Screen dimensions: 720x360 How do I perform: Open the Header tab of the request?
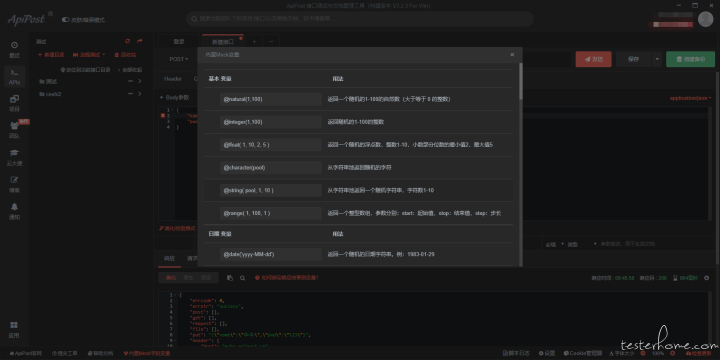(173, 79)
